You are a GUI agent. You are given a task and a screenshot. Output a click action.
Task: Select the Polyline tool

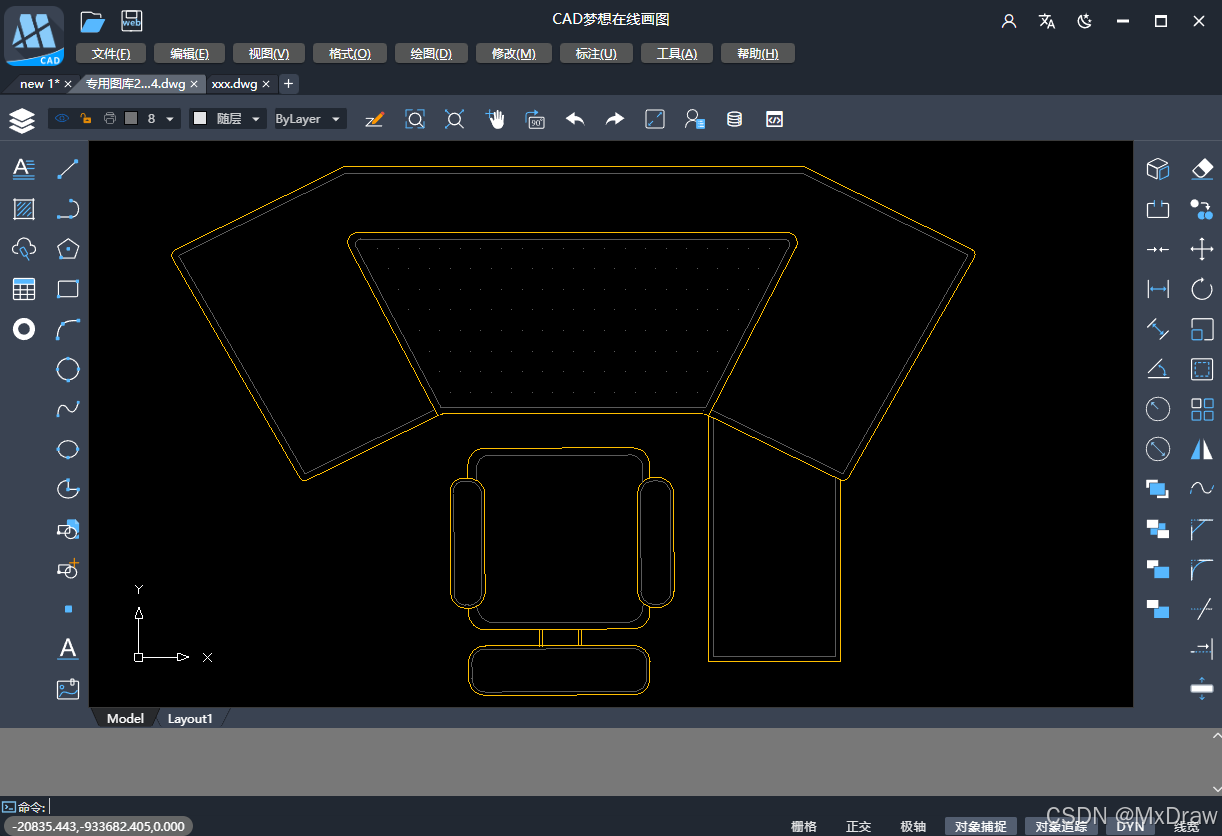coord(68,209)
